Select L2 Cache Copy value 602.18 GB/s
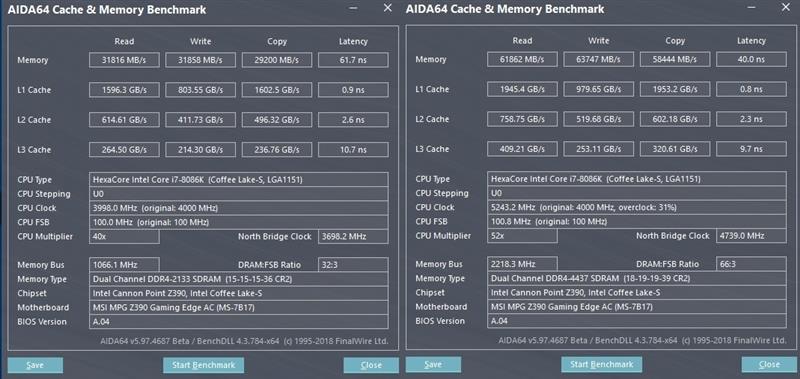 (675, 119)
